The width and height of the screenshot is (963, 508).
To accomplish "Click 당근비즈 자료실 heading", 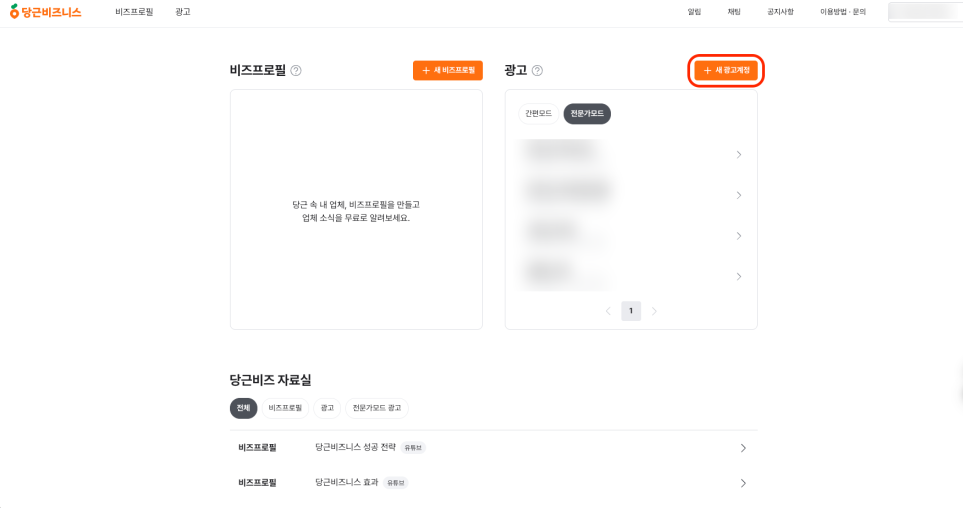I will [x=270, y=380].
